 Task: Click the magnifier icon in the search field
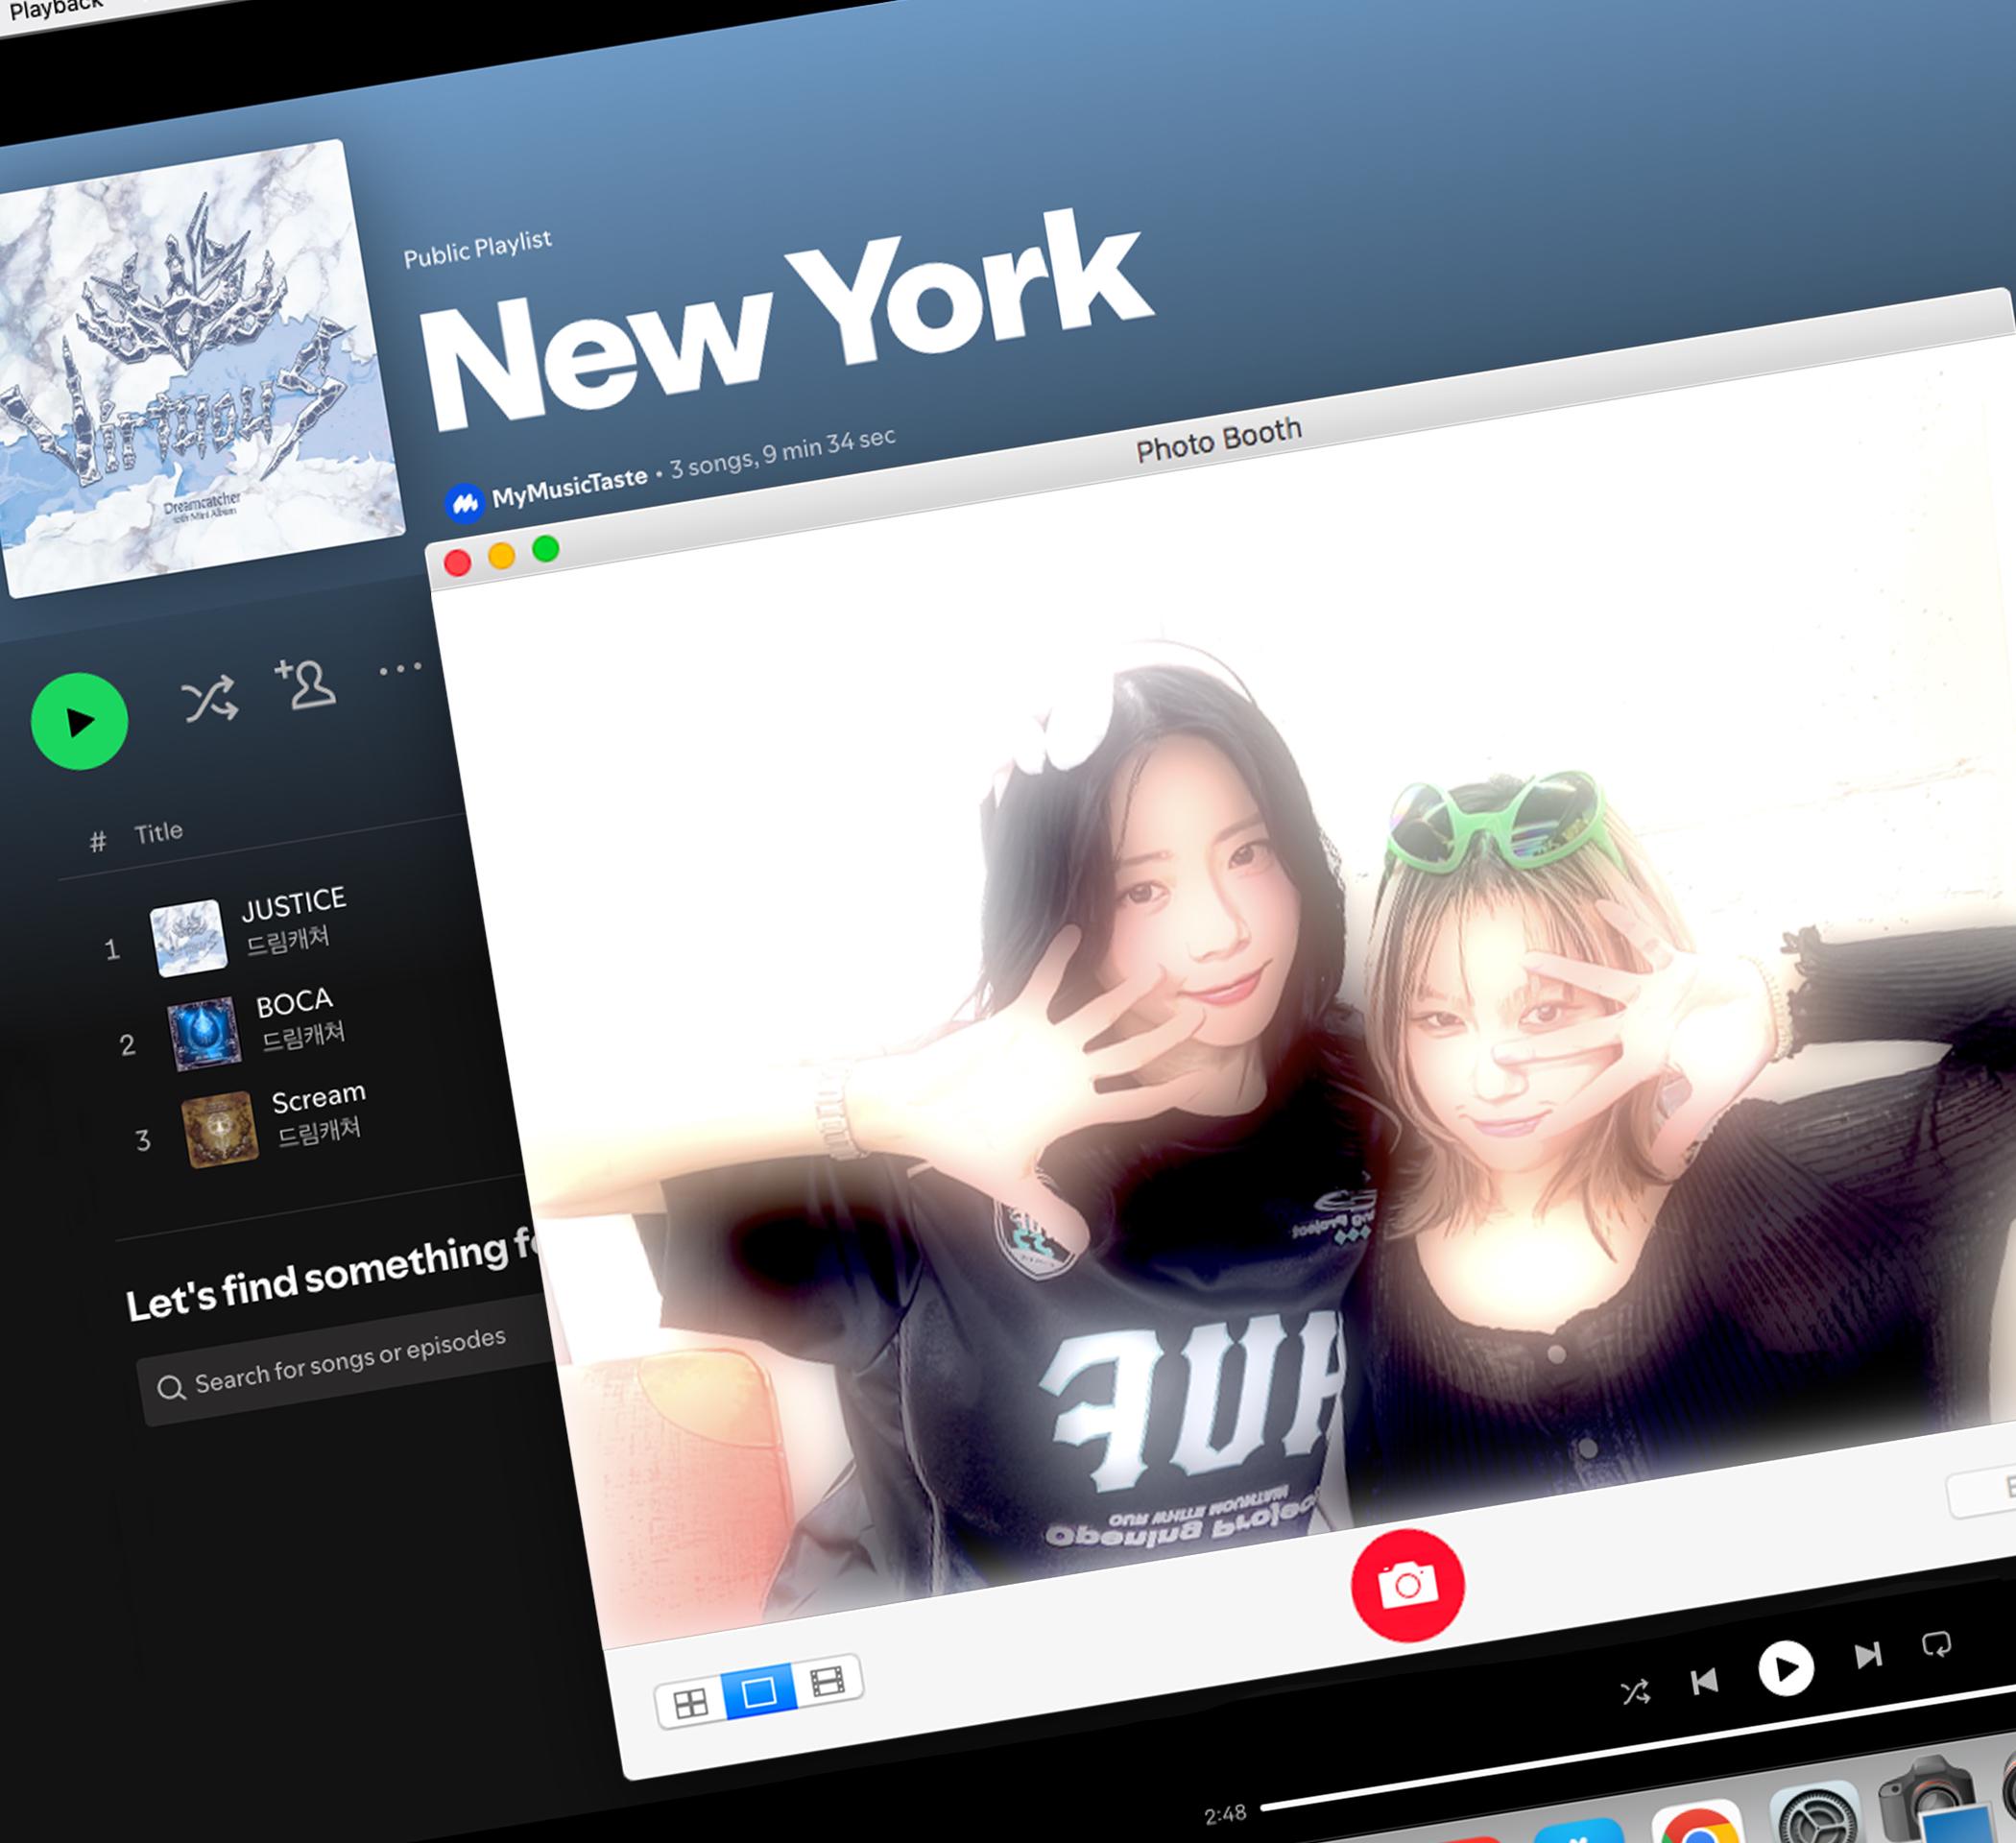pos(171,1387)
